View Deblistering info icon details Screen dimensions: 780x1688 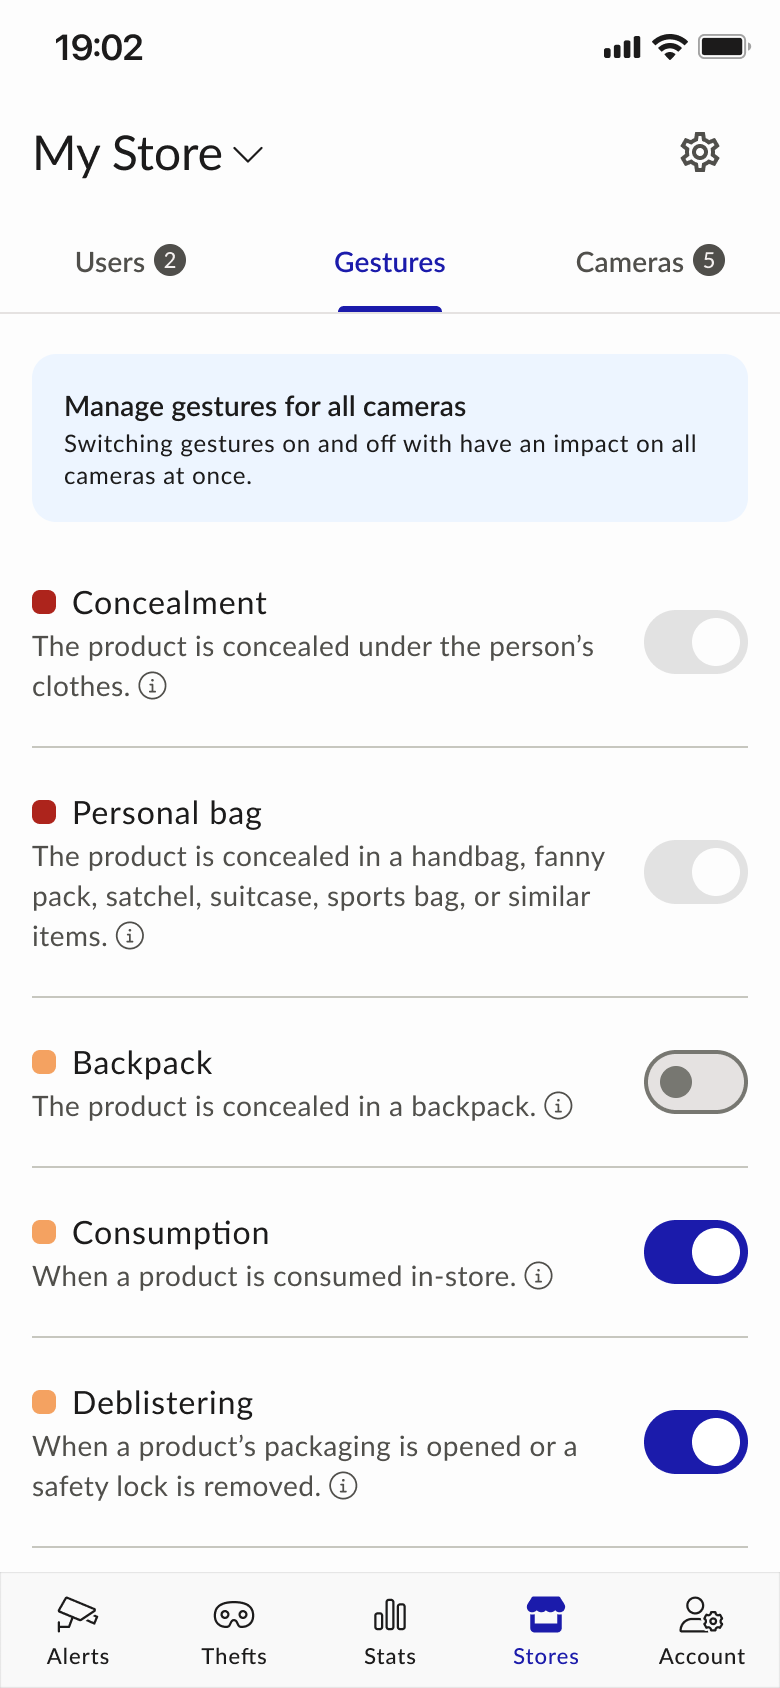pos(343,1486)
